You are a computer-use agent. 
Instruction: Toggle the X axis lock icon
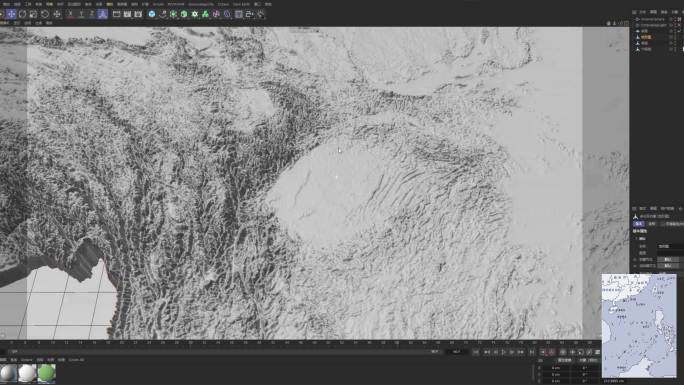pyautogui.click(x=70, y=14)
